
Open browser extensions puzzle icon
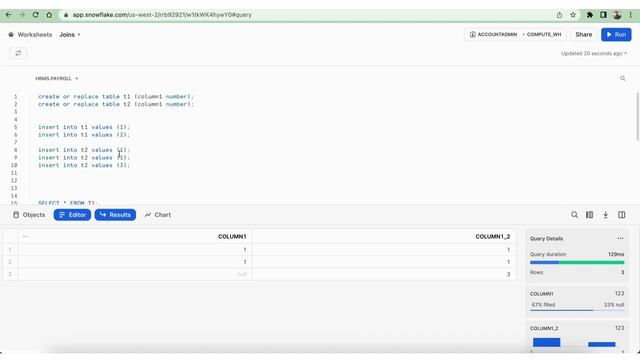(590, 15)
